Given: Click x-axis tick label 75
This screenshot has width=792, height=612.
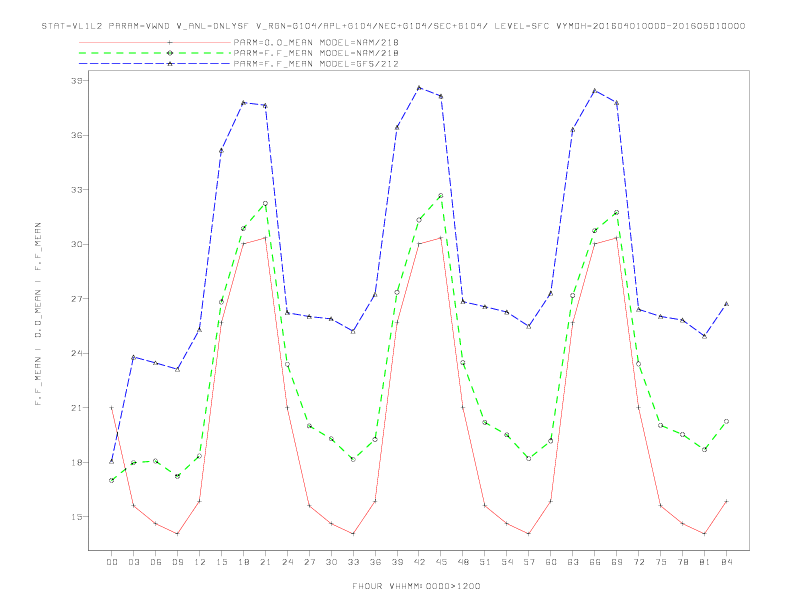Looking at the screenshot, I should pos(661,562).
